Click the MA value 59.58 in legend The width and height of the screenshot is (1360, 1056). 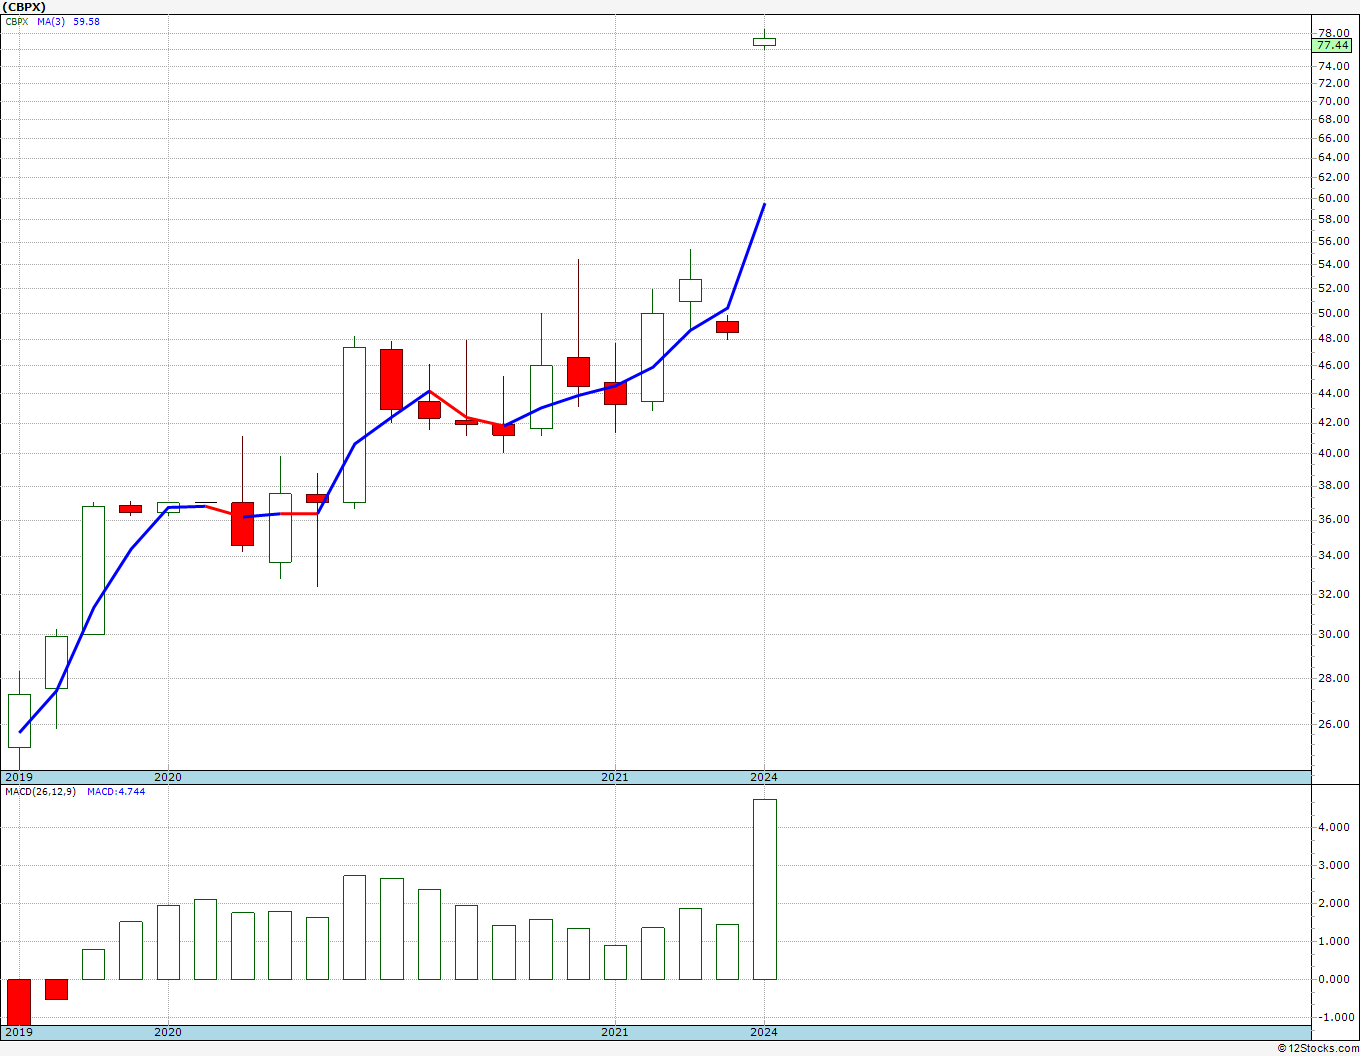(87, 22)
